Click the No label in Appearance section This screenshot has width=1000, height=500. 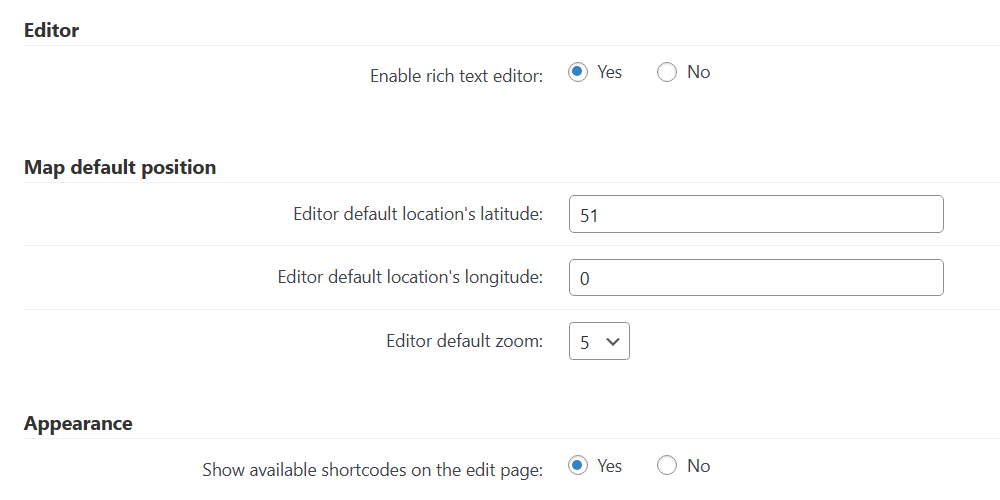(698, 466)
